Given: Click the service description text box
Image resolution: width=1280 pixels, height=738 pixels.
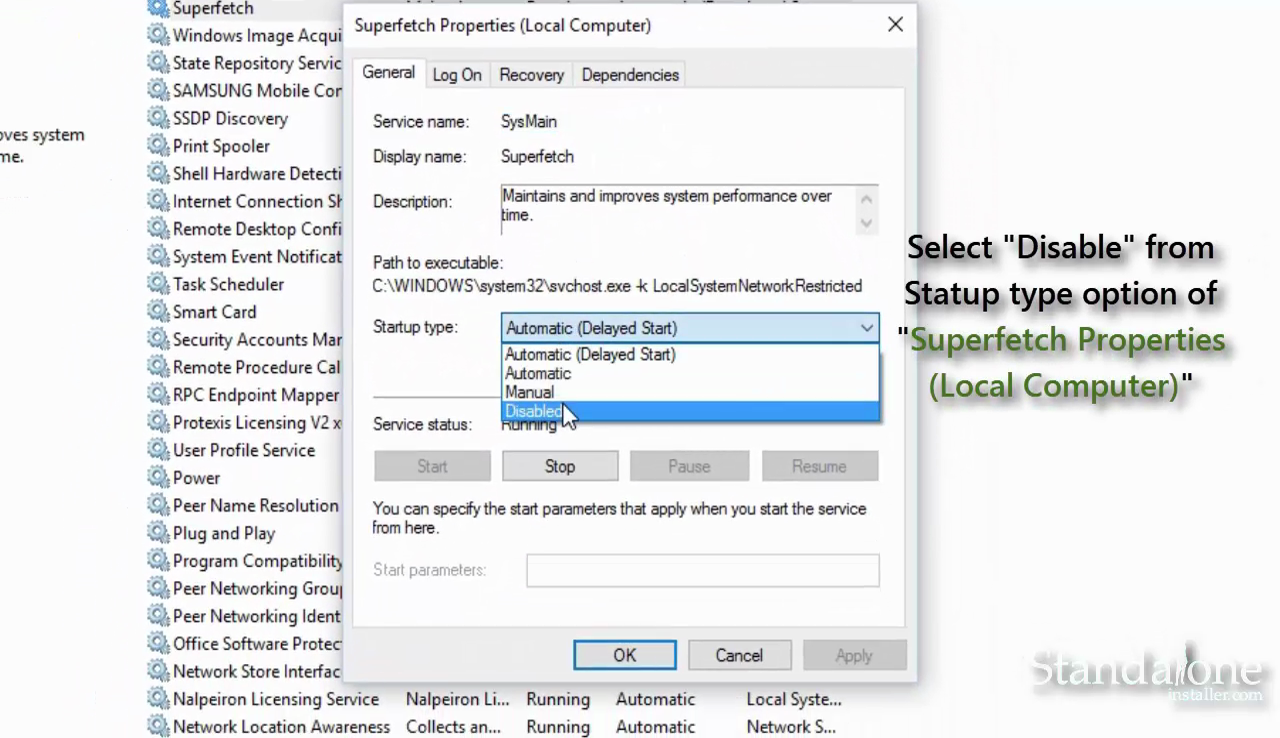Looking at the screenshot, I should 689,210.
